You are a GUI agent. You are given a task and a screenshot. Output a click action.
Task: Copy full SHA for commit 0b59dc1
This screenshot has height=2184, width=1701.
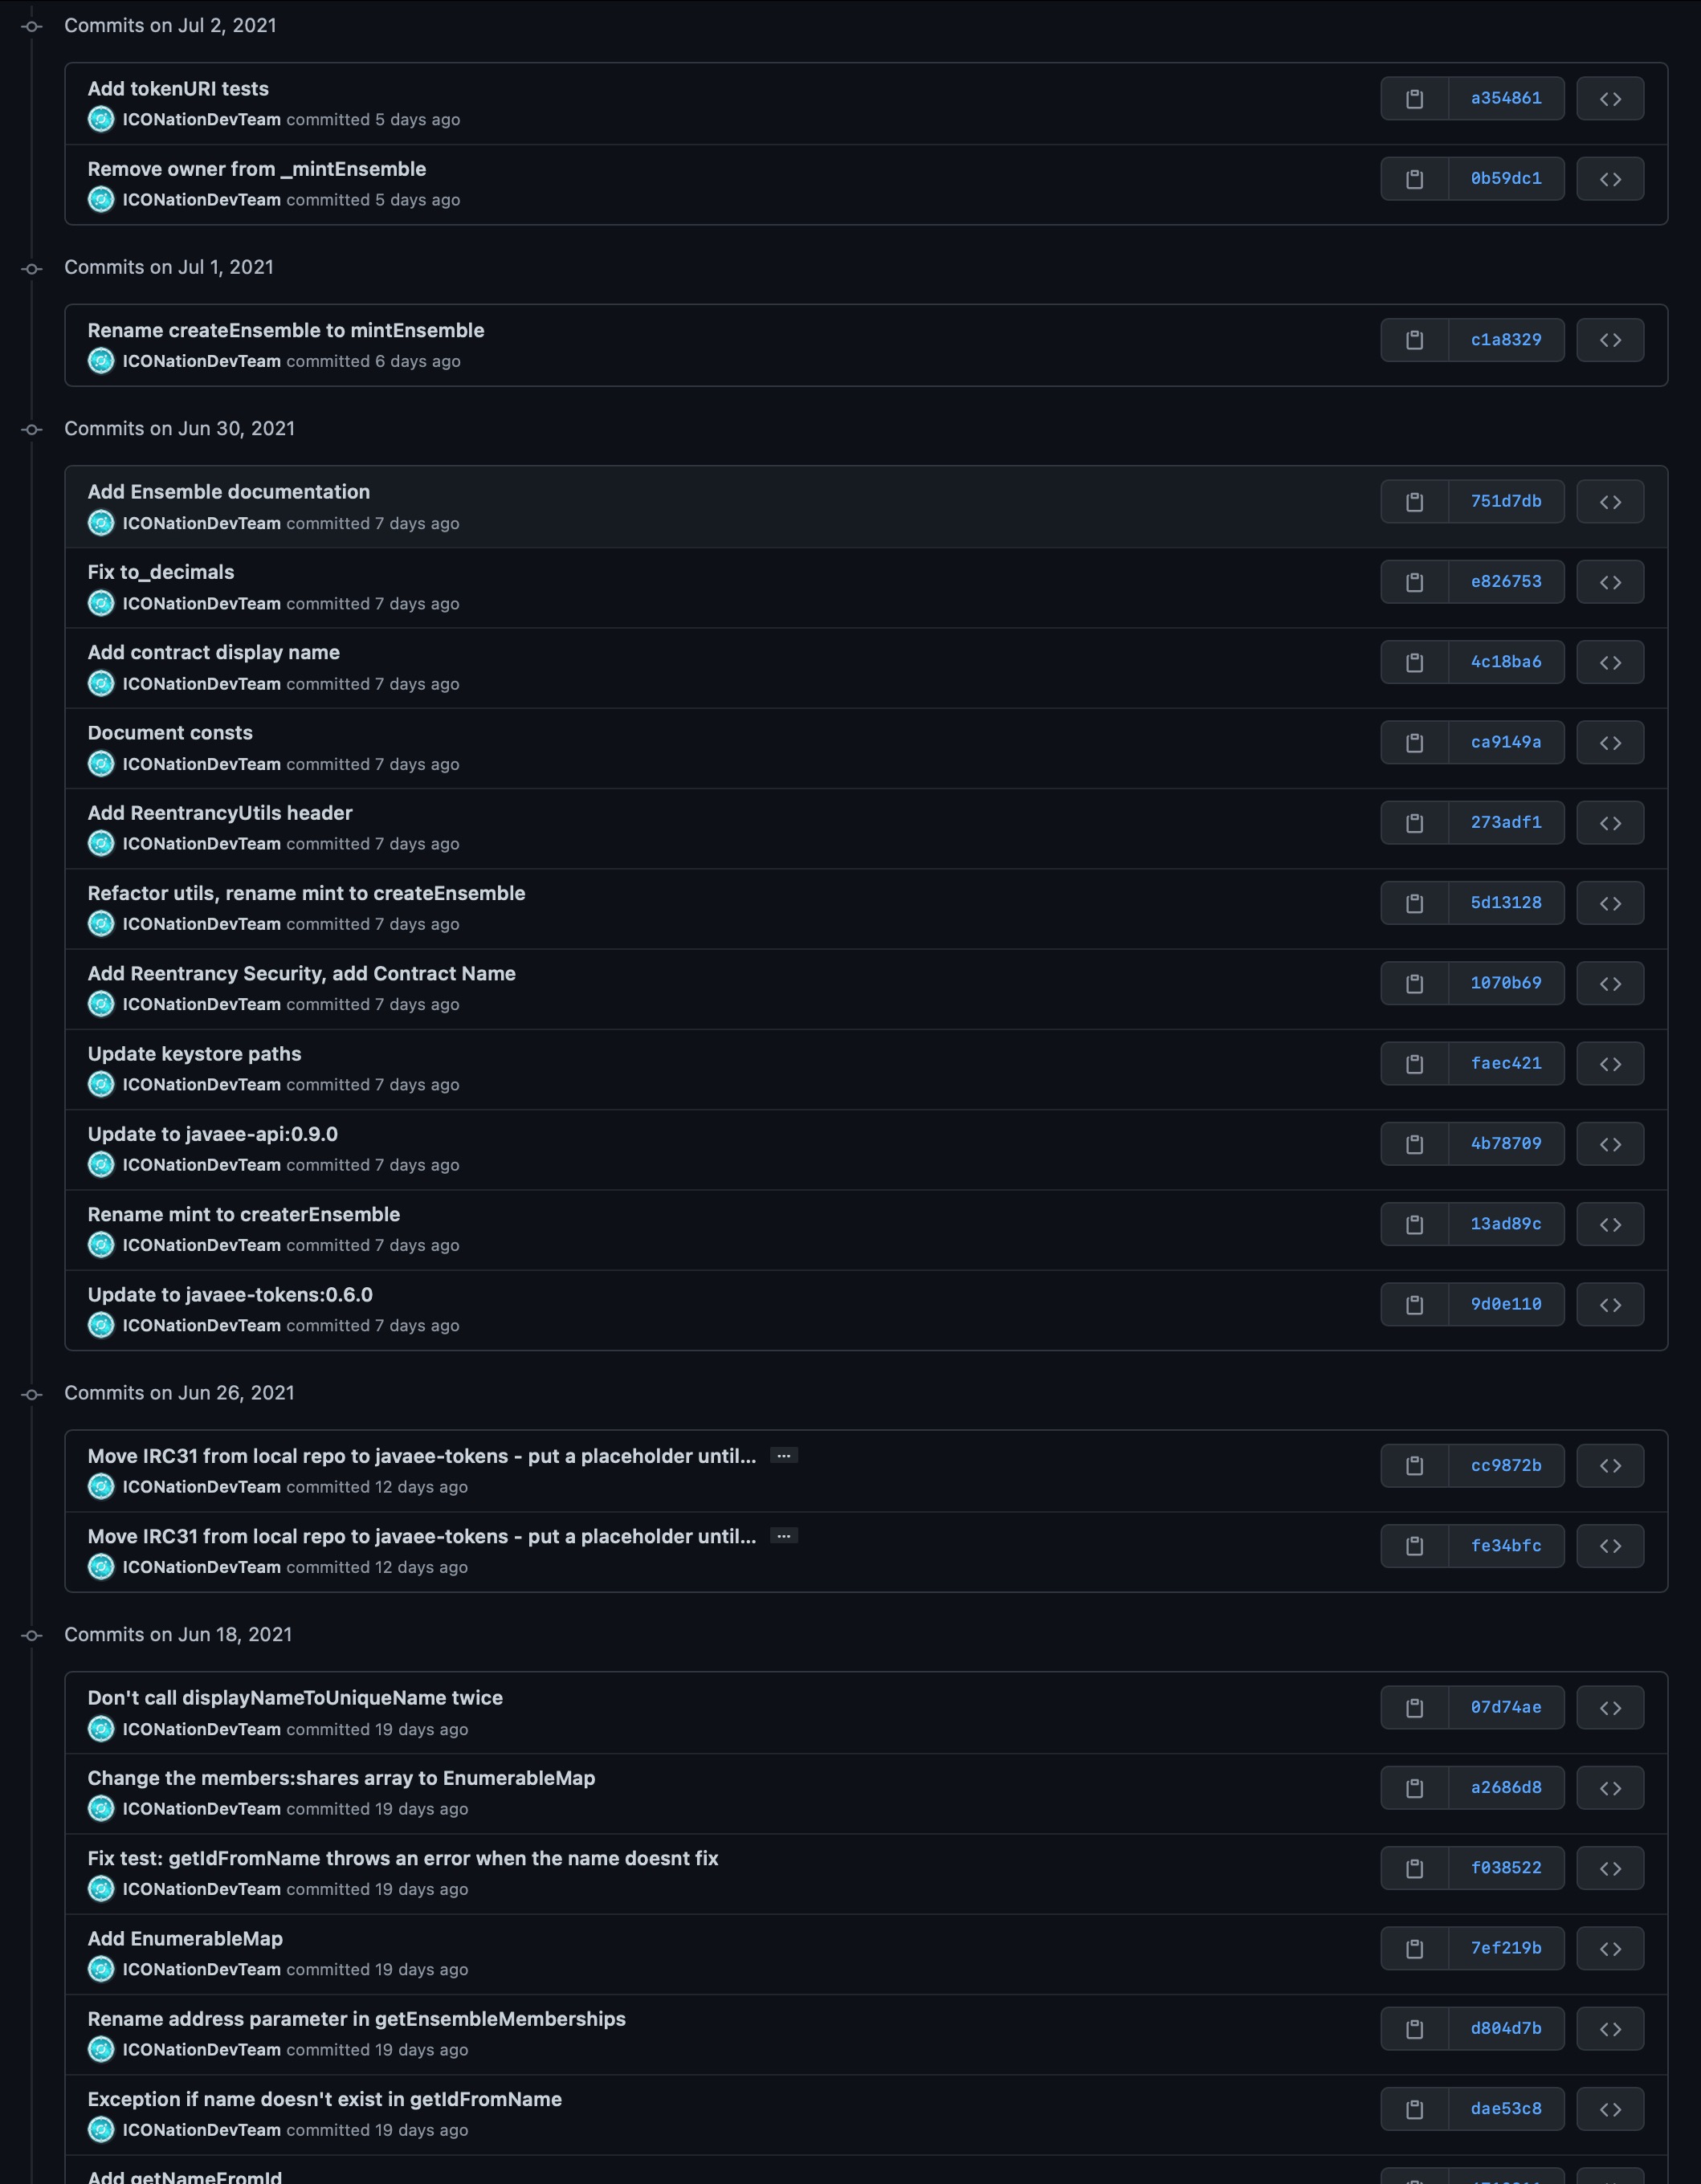coord(1414,179)
